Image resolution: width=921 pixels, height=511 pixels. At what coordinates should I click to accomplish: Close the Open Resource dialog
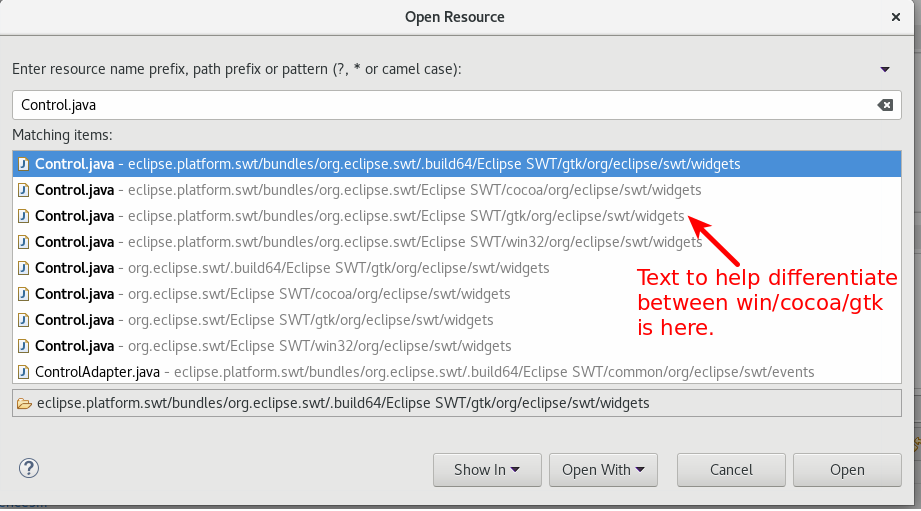coord(896,17)
